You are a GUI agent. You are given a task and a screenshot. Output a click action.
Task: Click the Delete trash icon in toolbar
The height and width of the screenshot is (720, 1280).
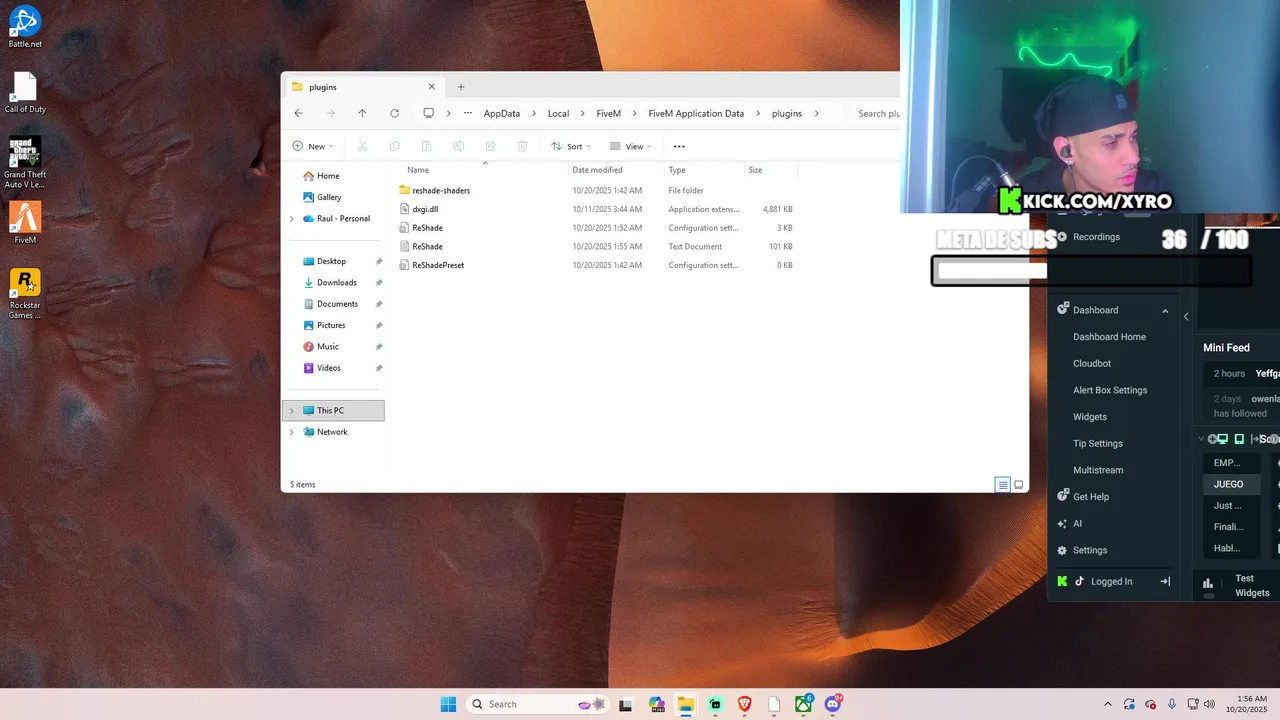(522, 146)
